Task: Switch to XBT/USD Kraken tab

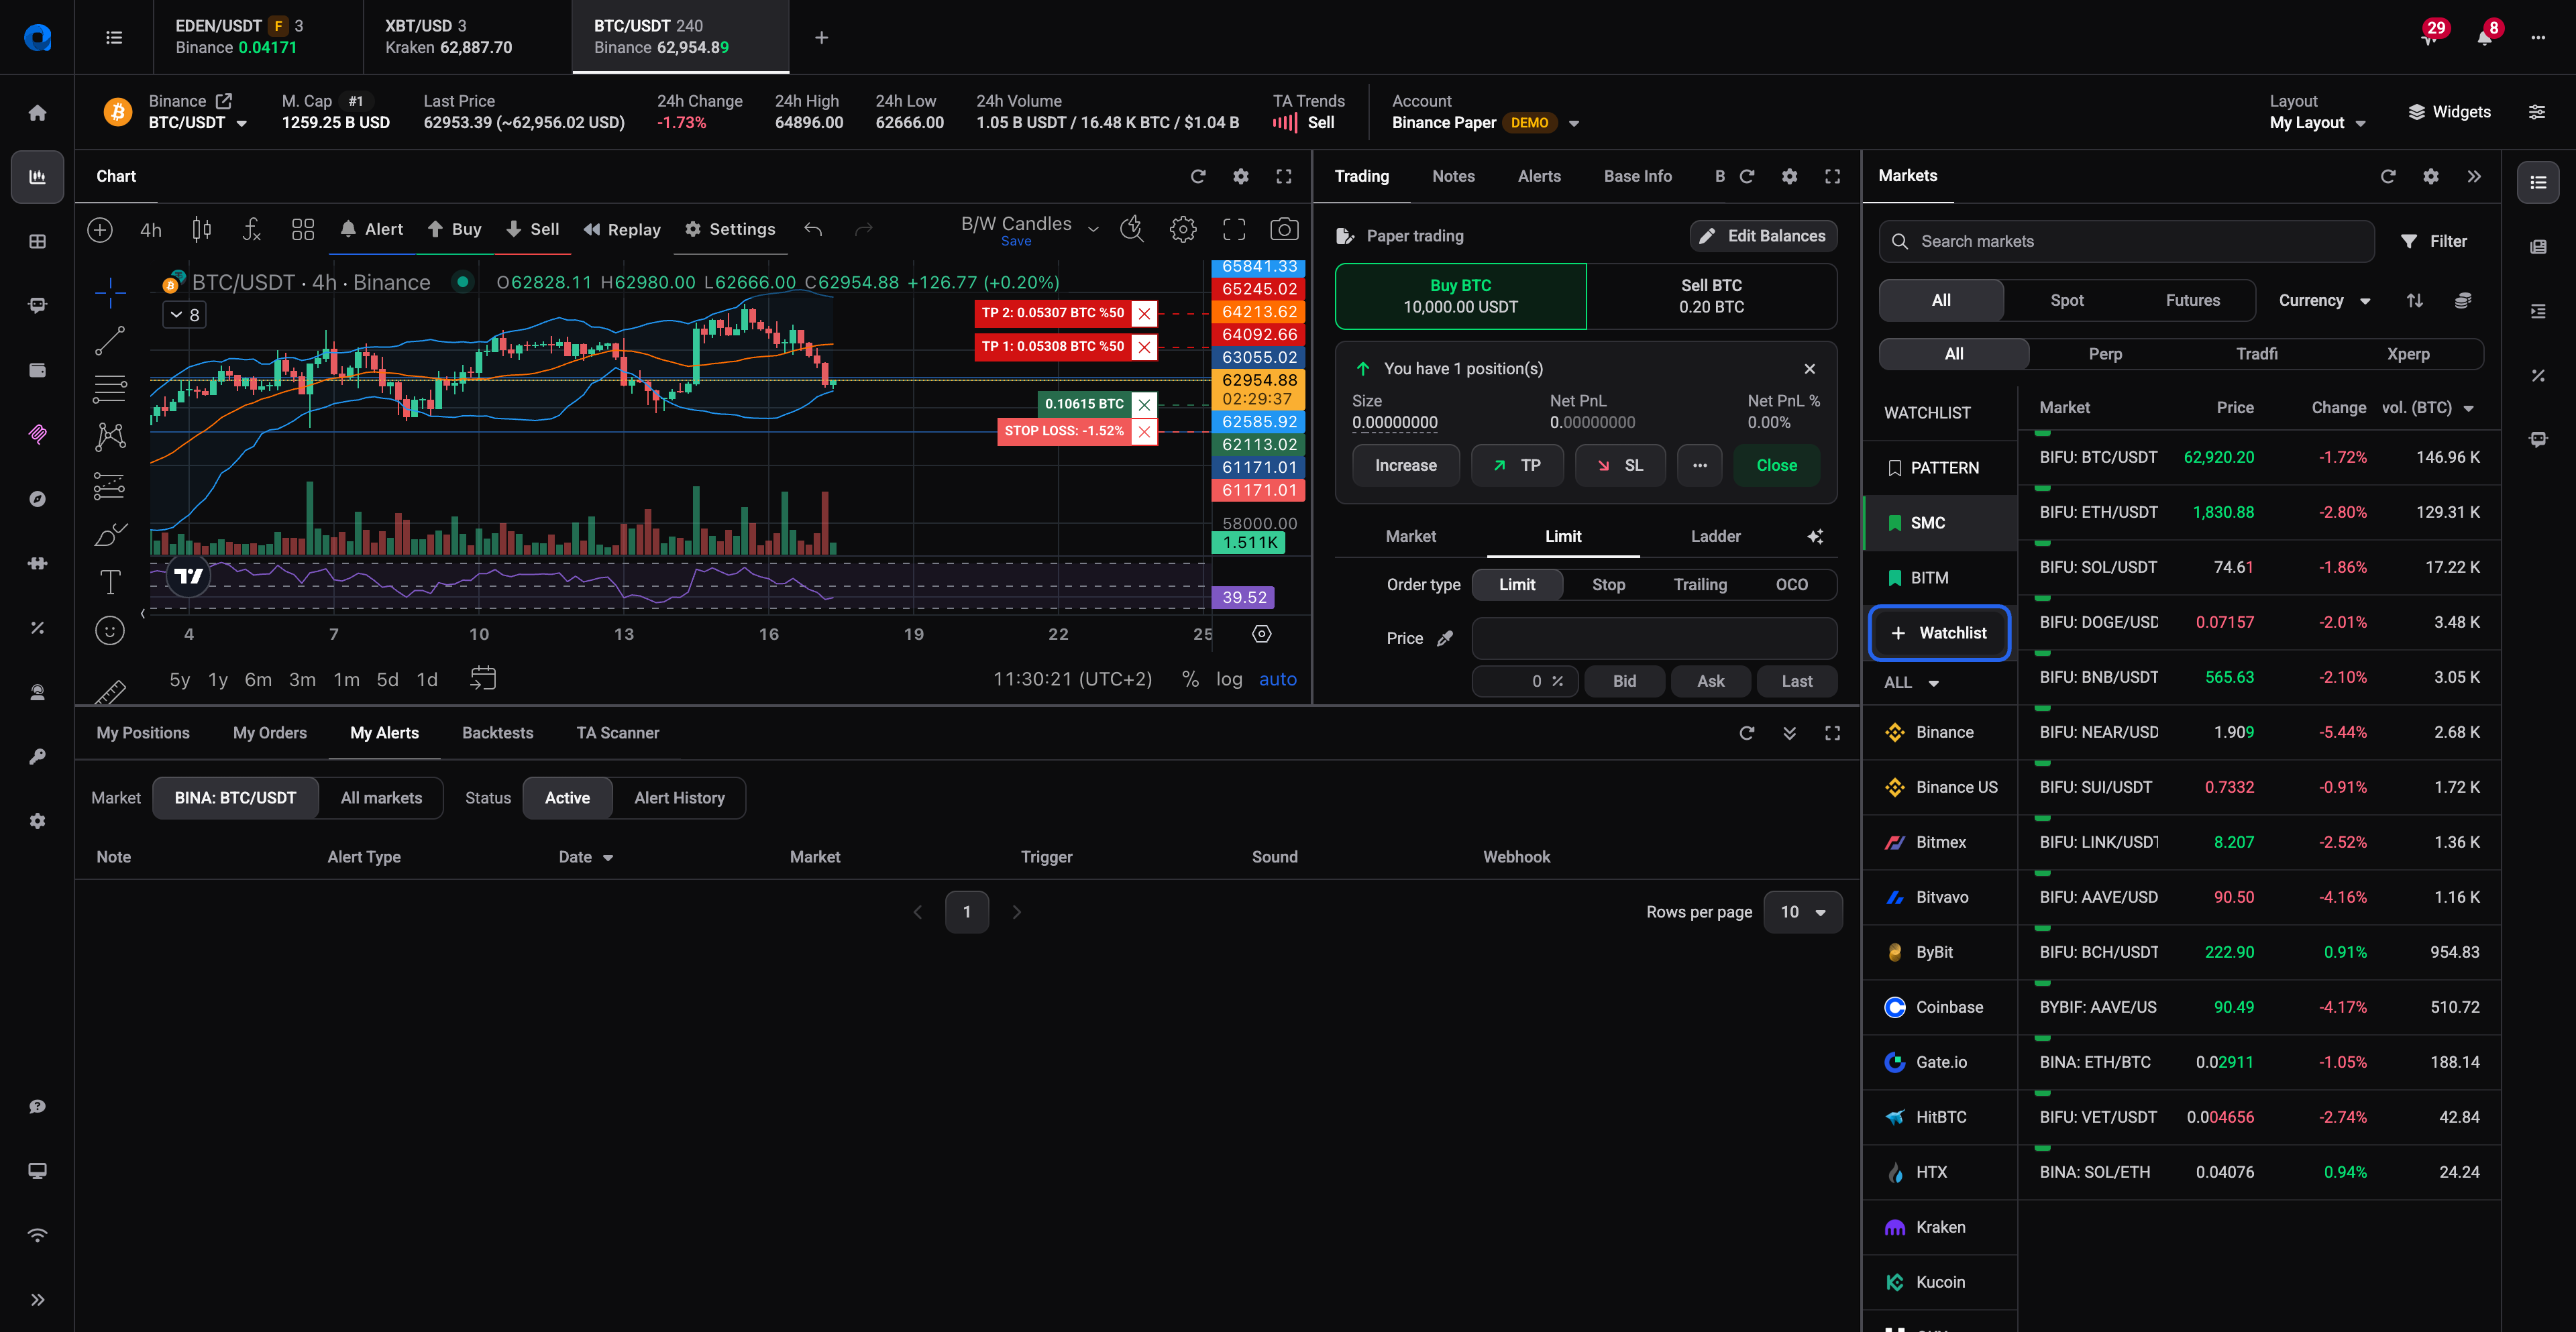Action: pos(467,37)
